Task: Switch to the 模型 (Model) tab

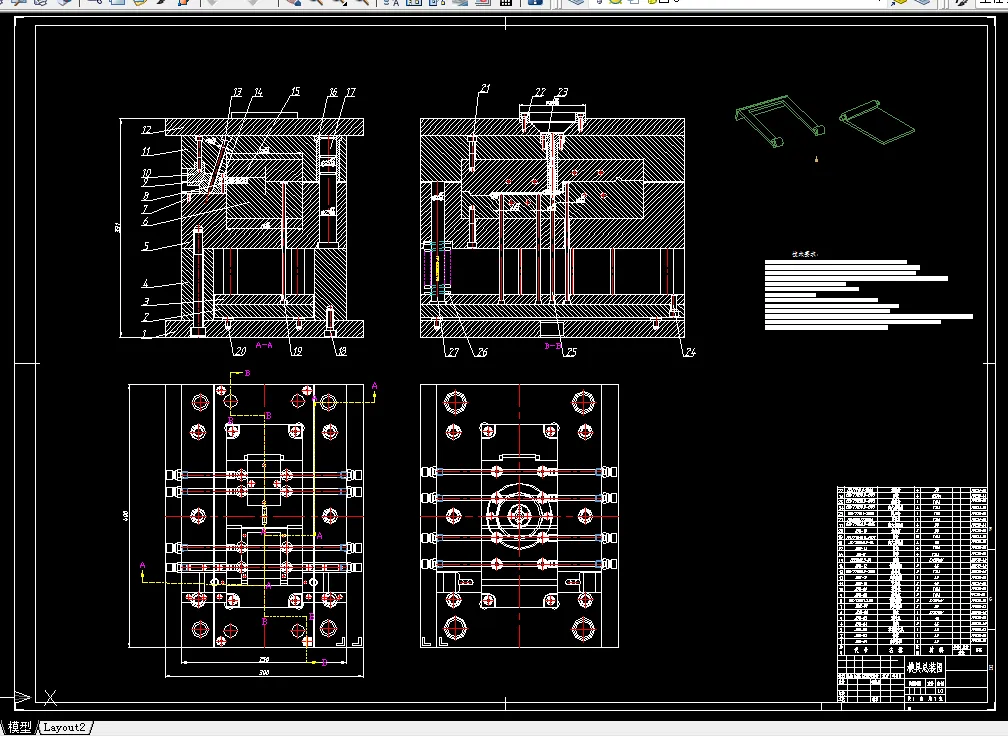Action: click(x=19, y=727)
